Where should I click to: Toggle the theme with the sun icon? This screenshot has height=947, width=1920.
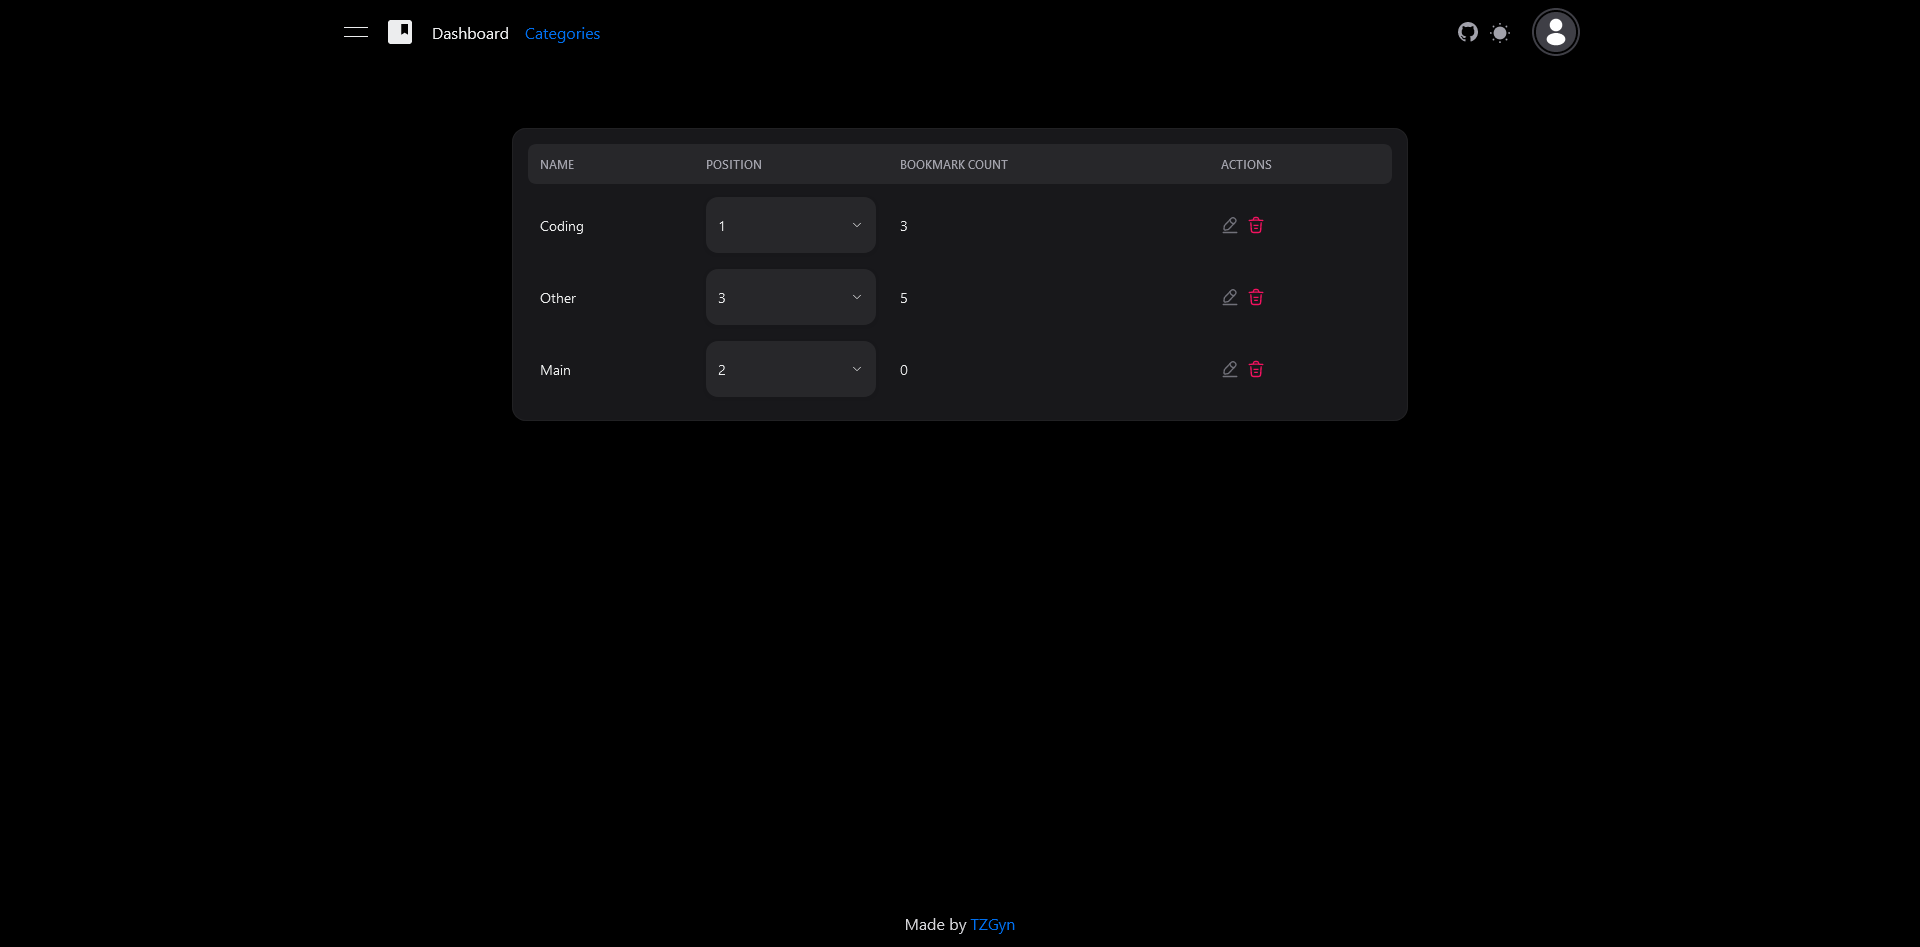pos(1500,32)
